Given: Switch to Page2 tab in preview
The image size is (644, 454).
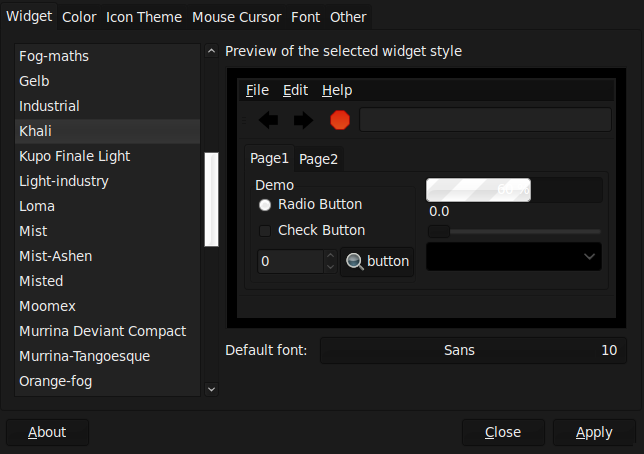Looking at the screenshot, I should (318, 159).
